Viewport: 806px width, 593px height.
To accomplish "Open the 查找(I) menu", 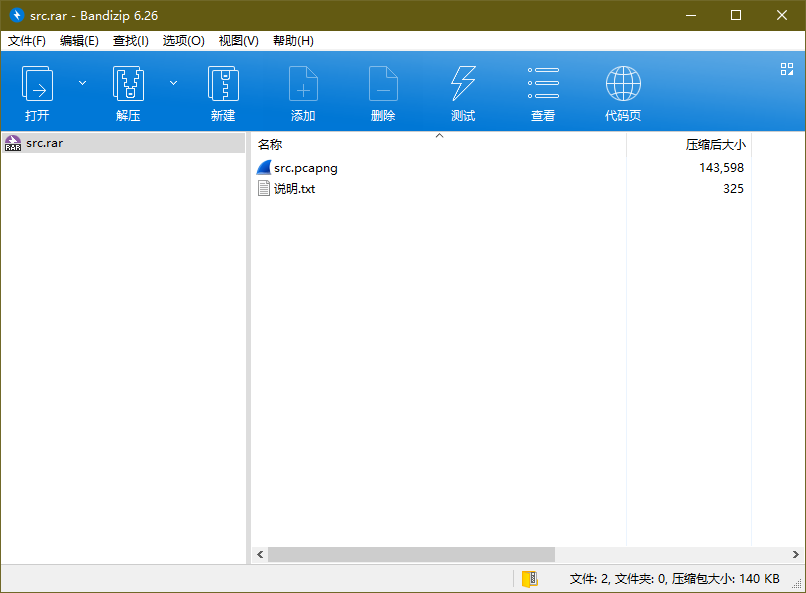I will coord(131,41).
